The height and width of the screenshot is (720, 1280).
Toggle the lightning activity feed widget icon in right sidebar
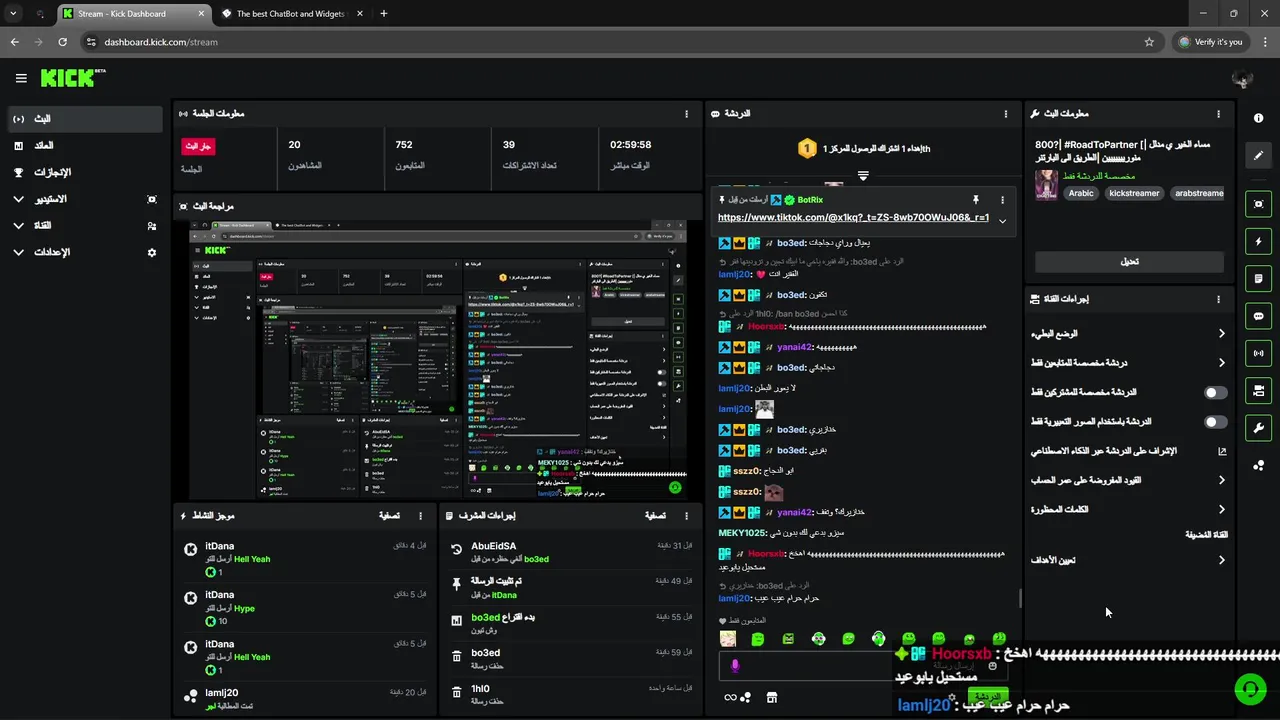coord(1258,241)
